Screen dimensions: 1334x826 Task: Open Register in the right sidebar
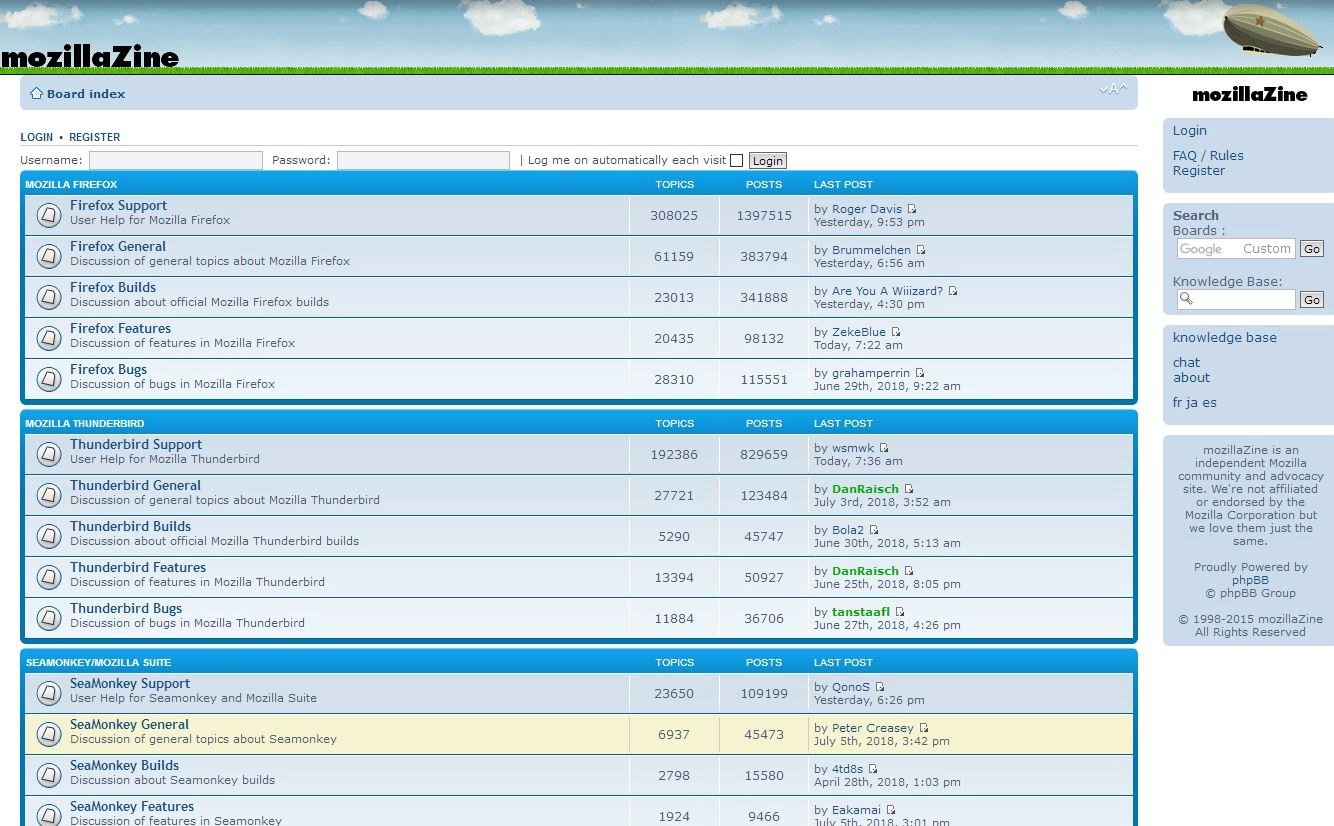point(1199,171)
